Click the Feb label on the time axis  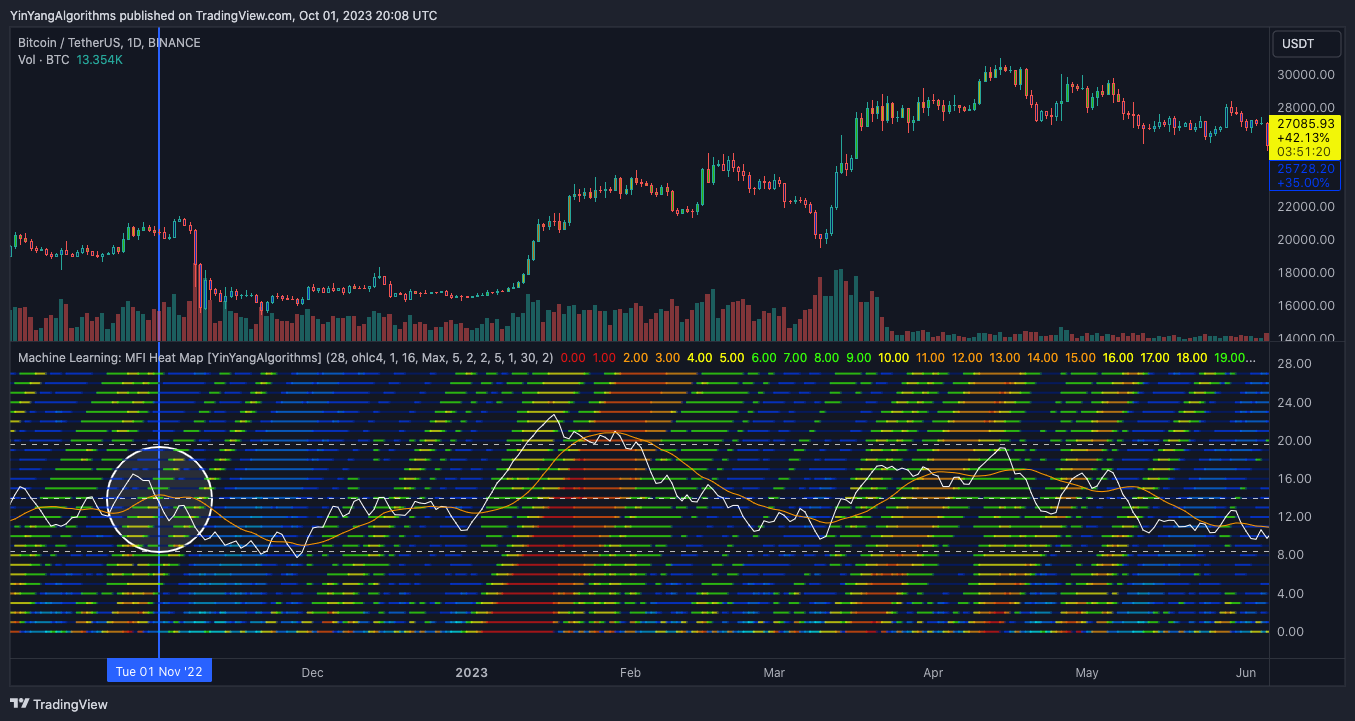630,672
